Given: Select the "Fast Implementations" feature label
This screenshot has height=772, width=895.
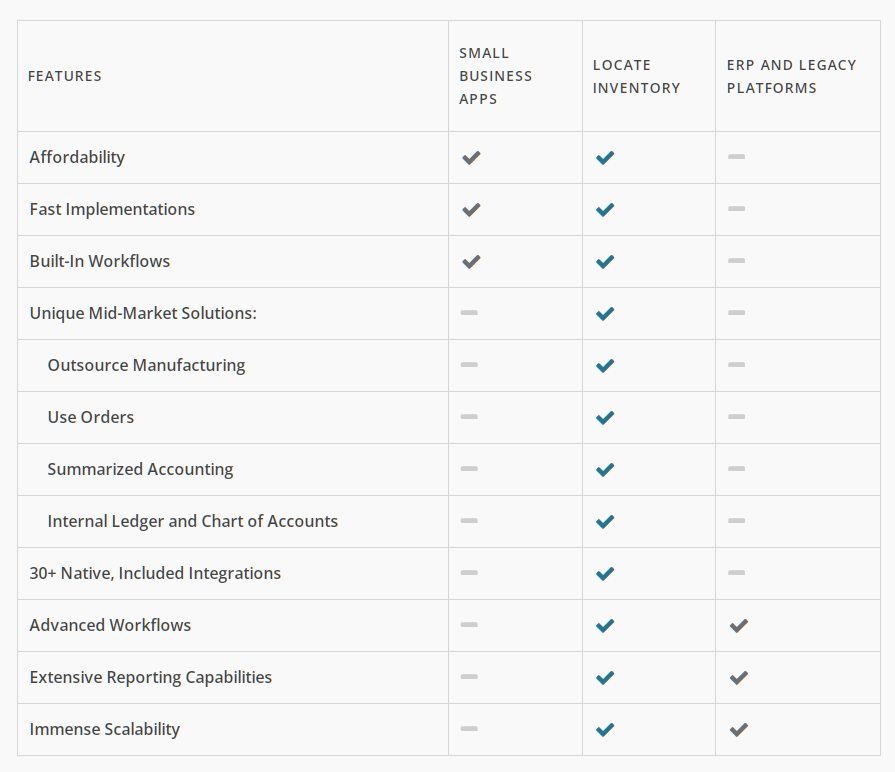Looking at the screenshot, I should point(112,209).
